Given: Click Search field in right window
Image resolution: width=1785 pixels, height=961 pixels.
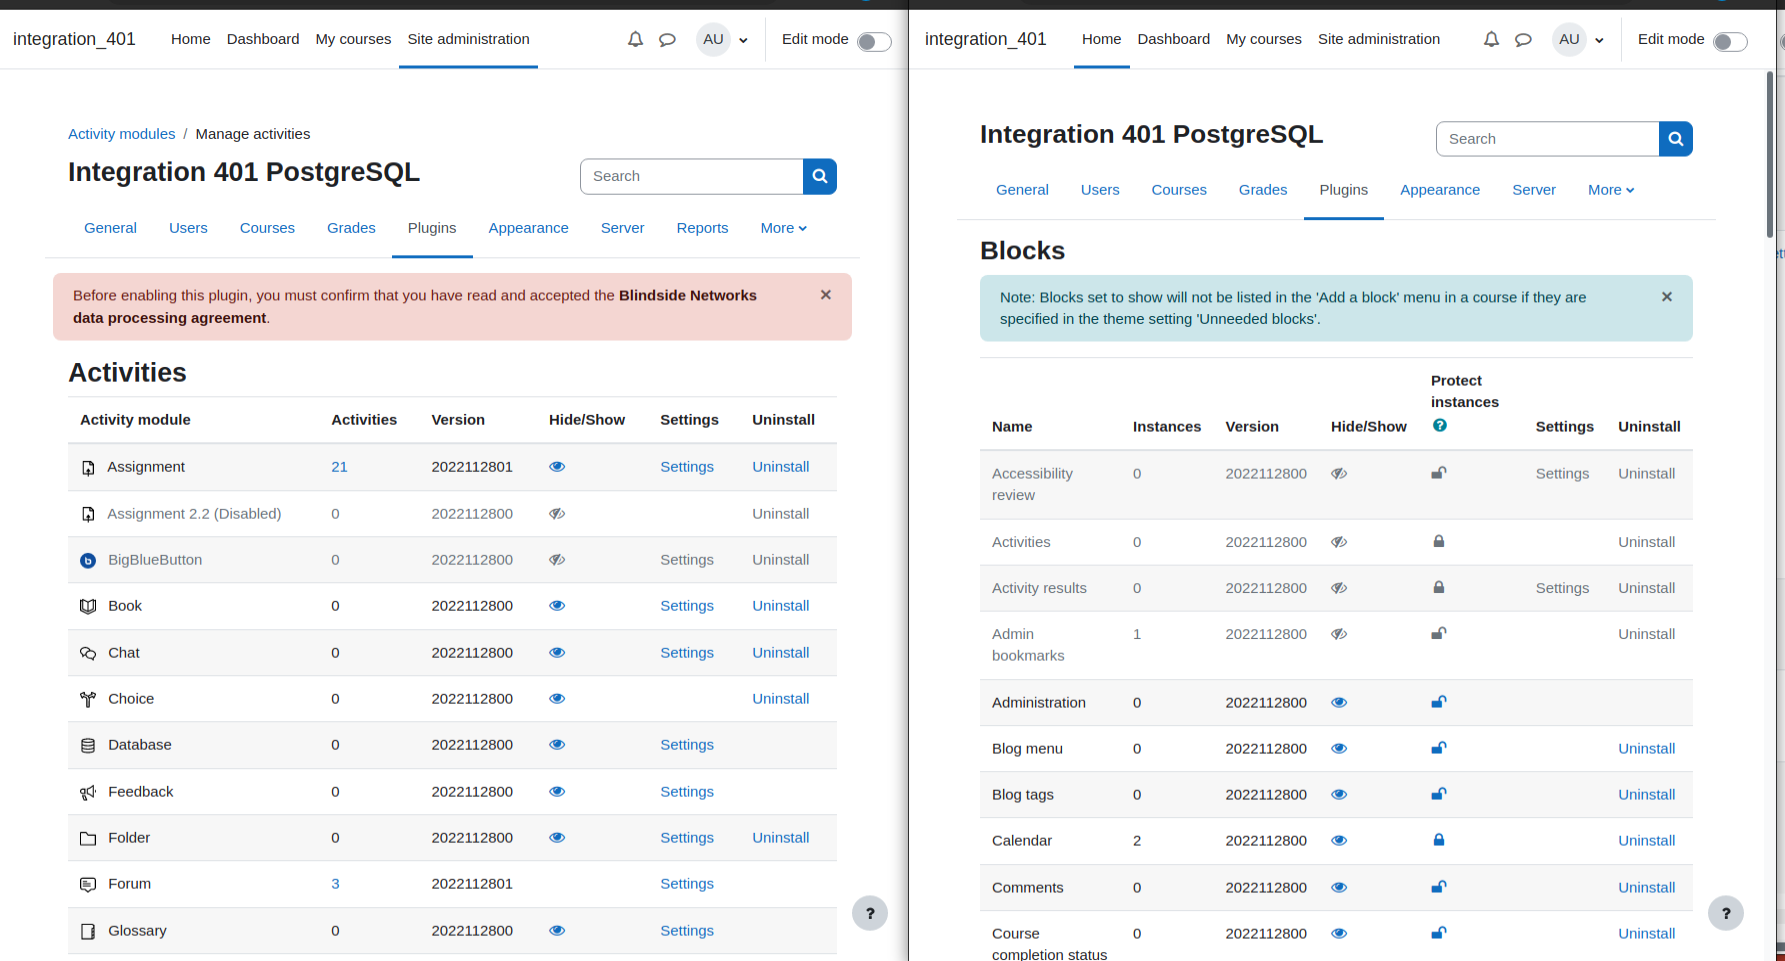Looking at the screenshot, I should click(x=1547, y=139).
